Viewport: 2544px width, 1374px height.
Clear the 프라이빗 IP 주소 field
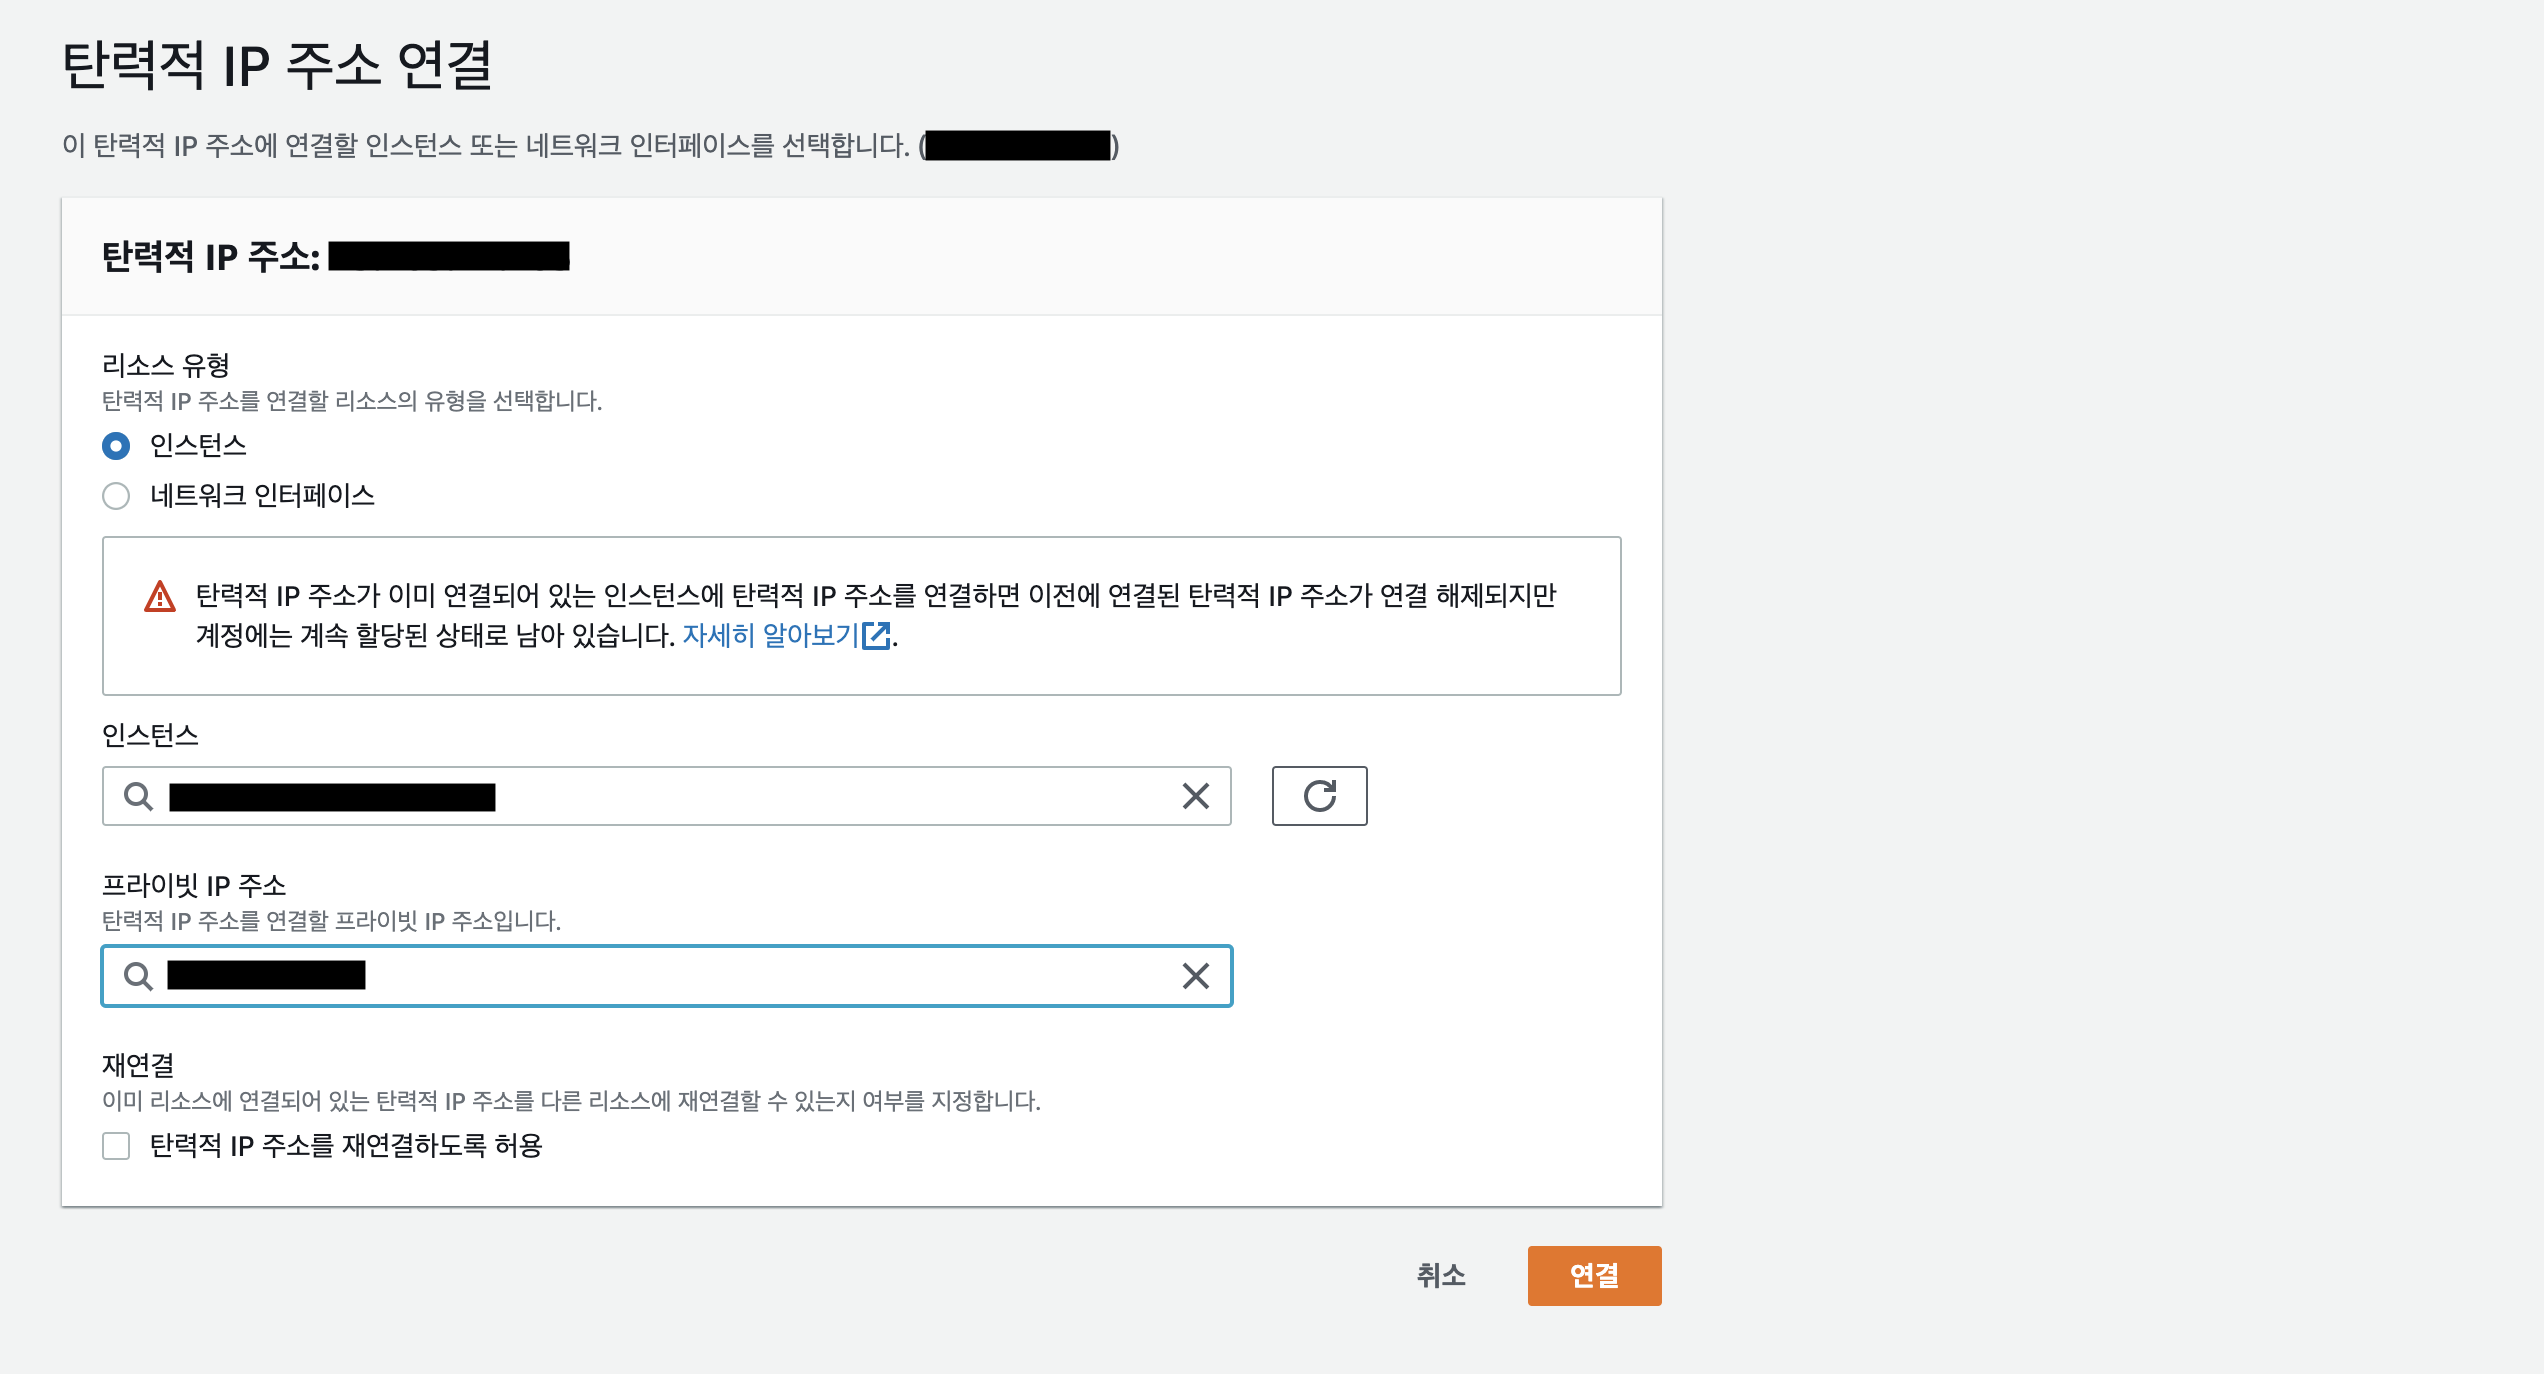pos(1196,976)
